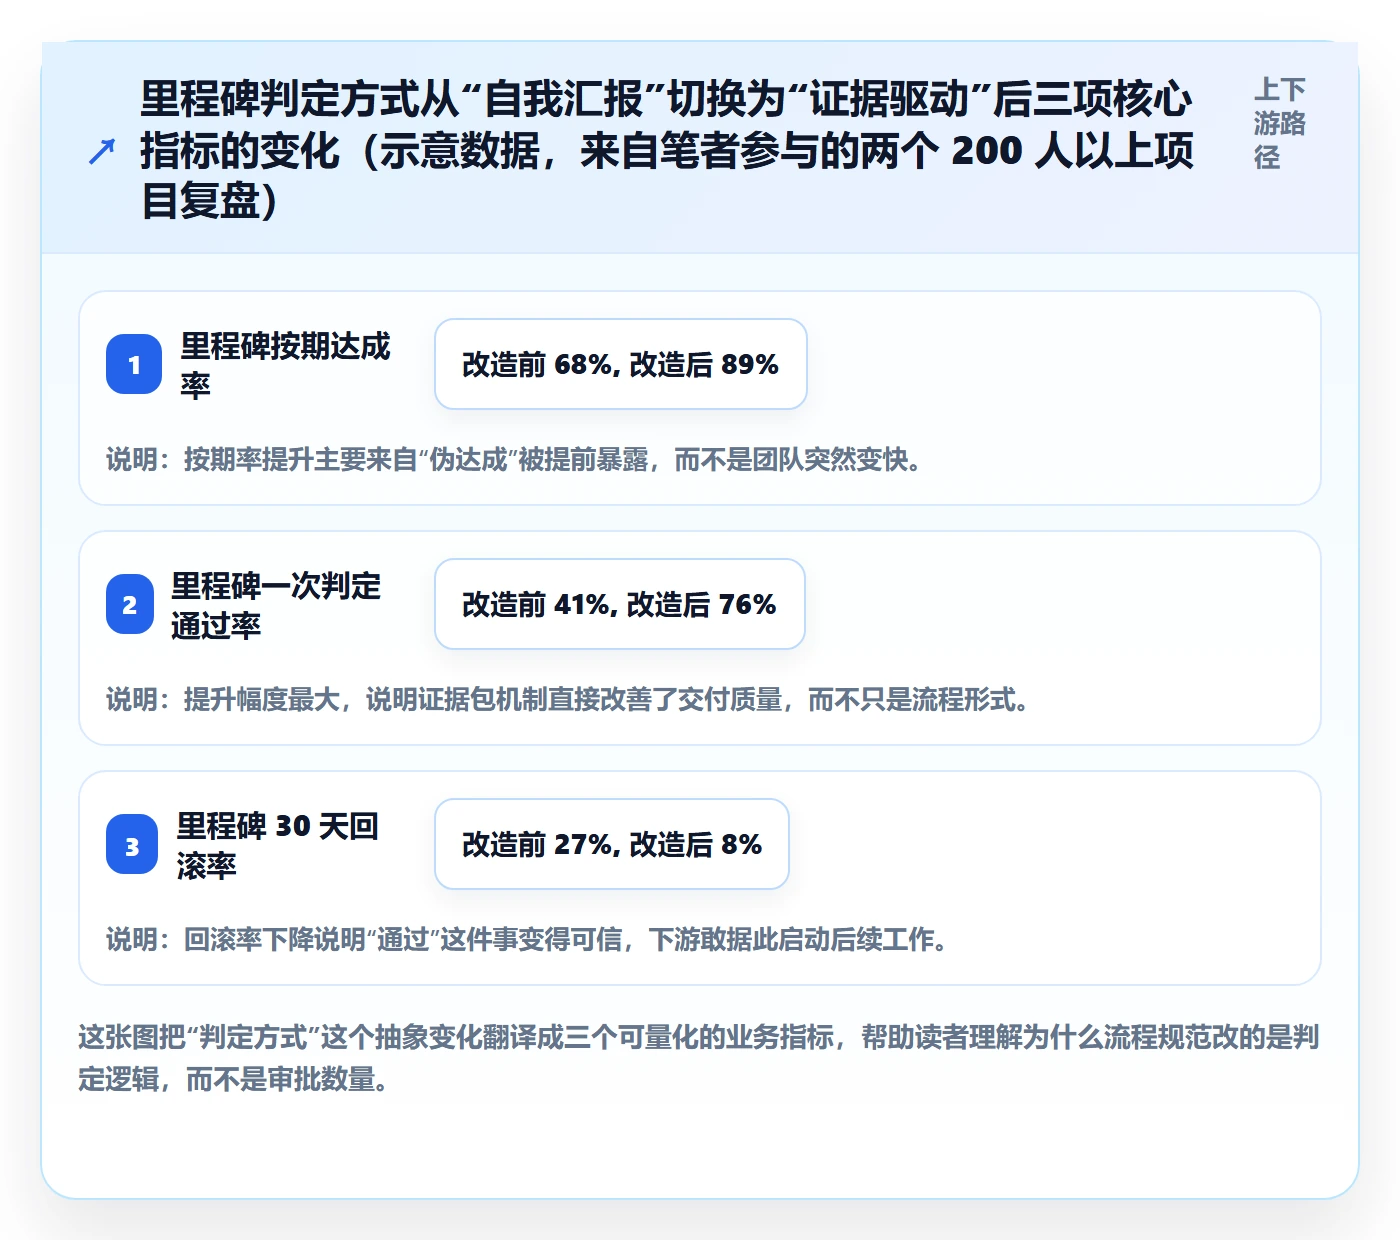Click the number 2 badge icon
This screenshot has width=1400, height=1240.
(130, 604)
